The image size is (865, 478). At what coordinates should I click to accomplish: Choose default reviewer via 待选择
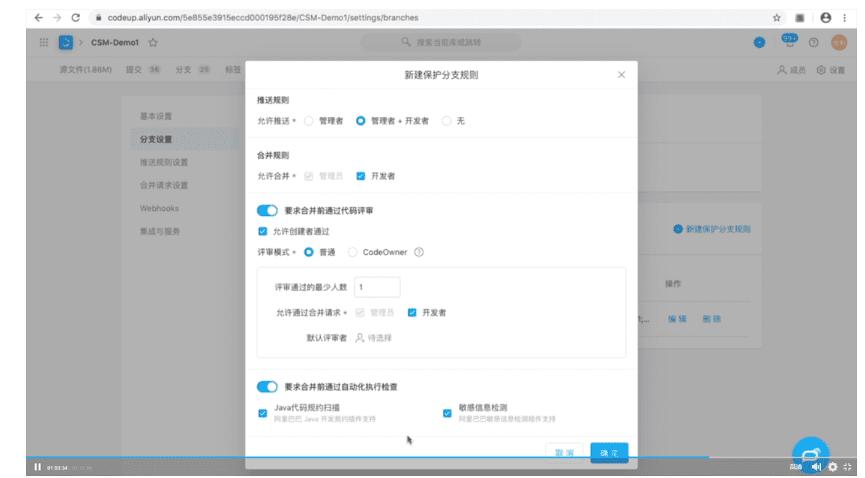[373, 338]
